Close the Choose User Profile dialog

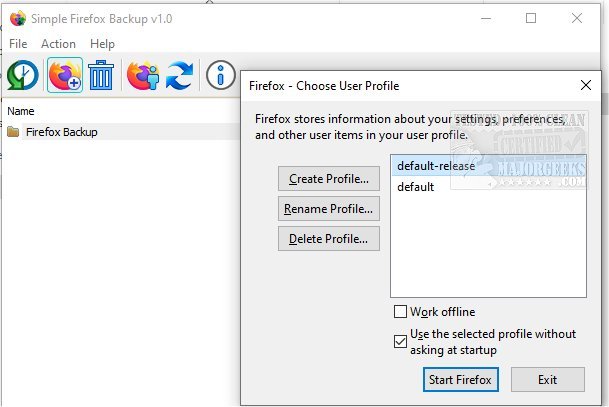(x=586, y=85)
